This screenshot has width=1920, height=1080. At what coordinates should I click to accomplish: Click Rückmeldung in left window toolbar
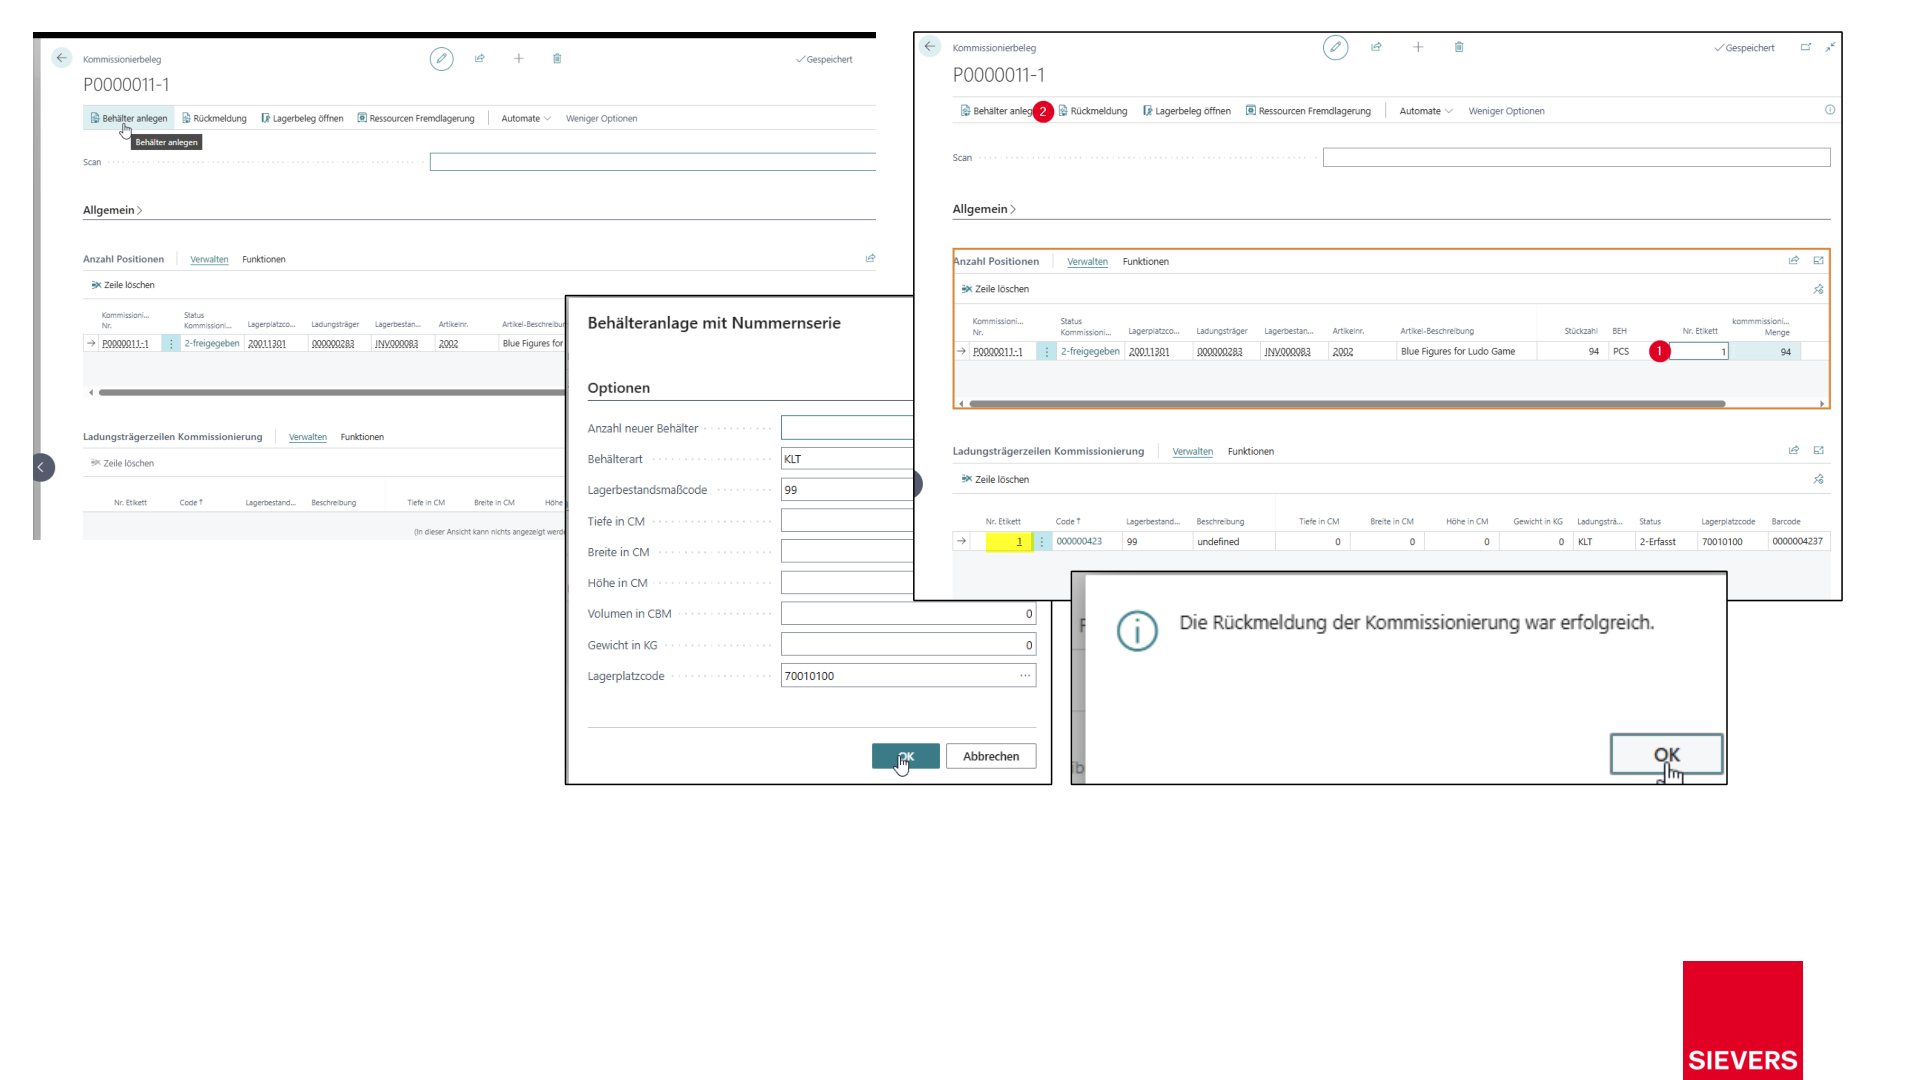214,118
